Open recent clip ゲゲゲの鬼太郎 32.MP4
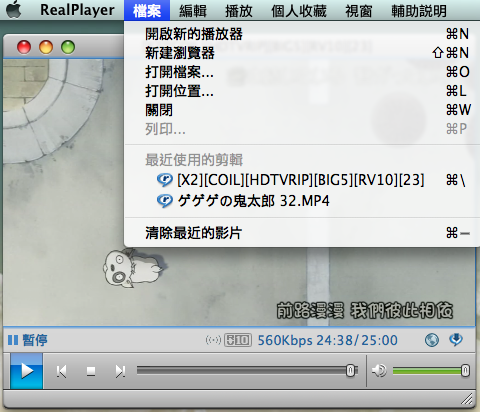 (302, 201)
